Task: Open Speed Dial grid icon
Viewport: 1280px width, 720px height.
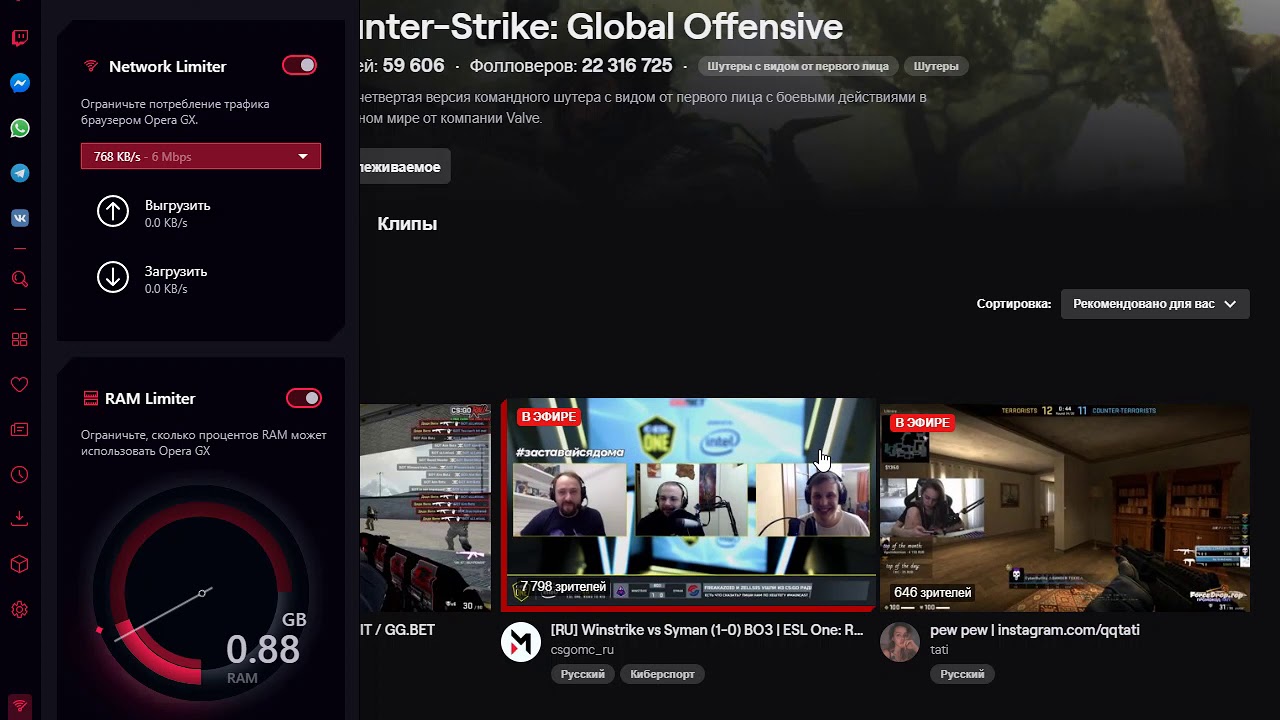Action: pyautogui.click(x=19, y=340)
